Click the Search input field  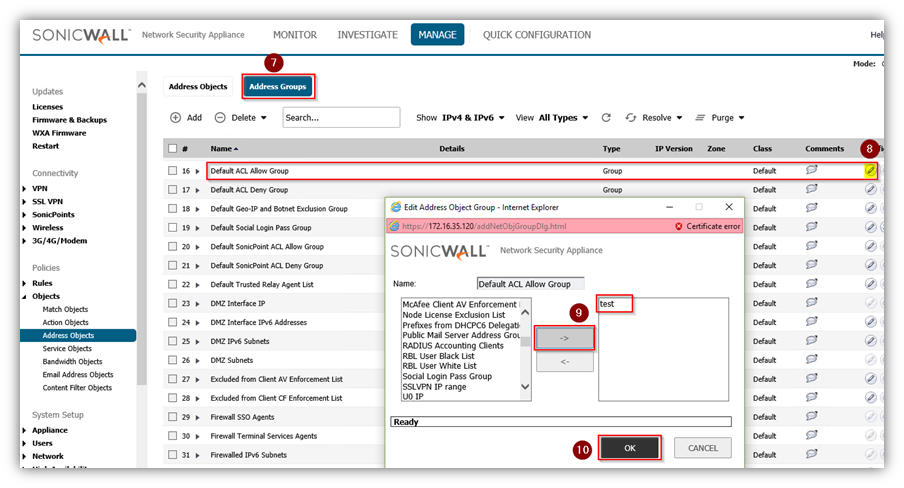tap(340, 118)
